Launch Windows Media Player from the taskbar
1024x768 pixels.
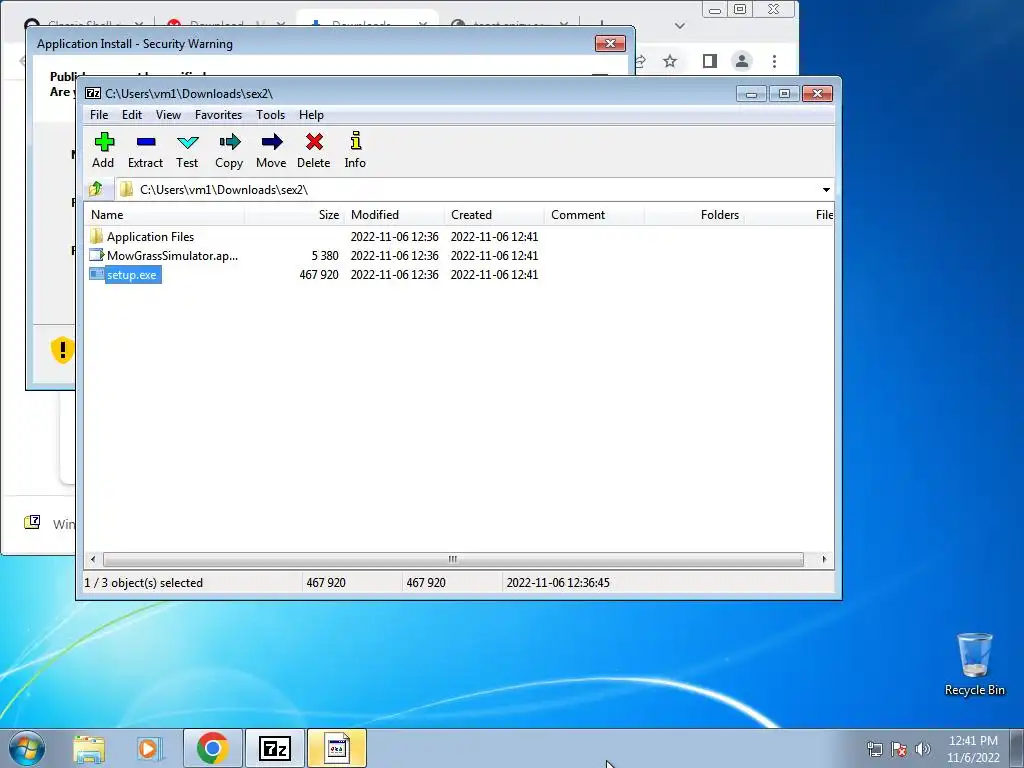[150, 748]
